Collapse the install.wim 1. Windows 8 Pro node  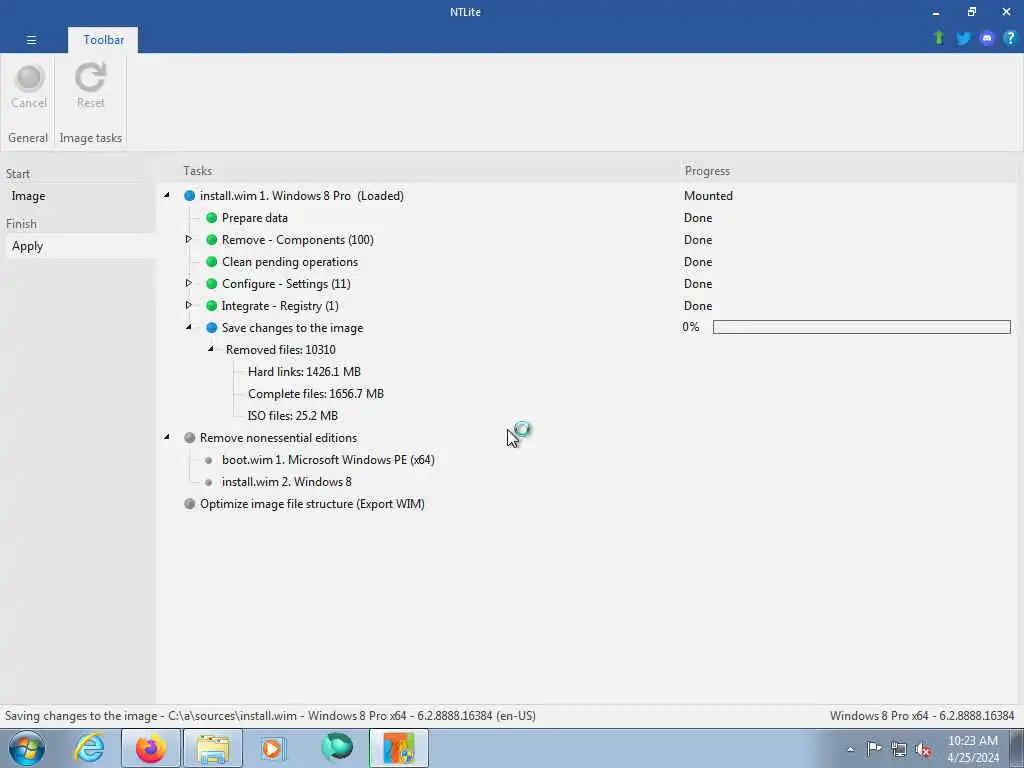coord(167,195)
